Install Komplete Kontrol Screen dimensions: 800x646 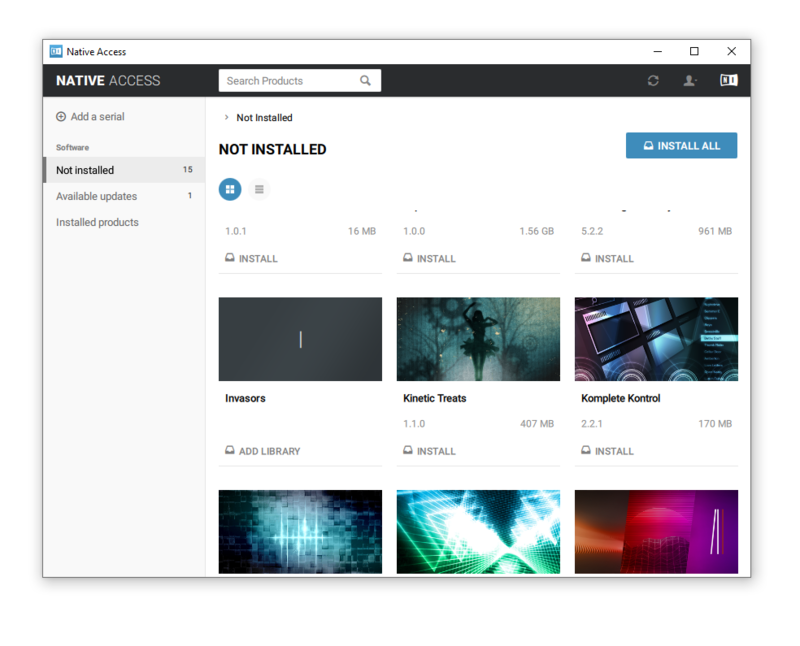tap(608, 451)
